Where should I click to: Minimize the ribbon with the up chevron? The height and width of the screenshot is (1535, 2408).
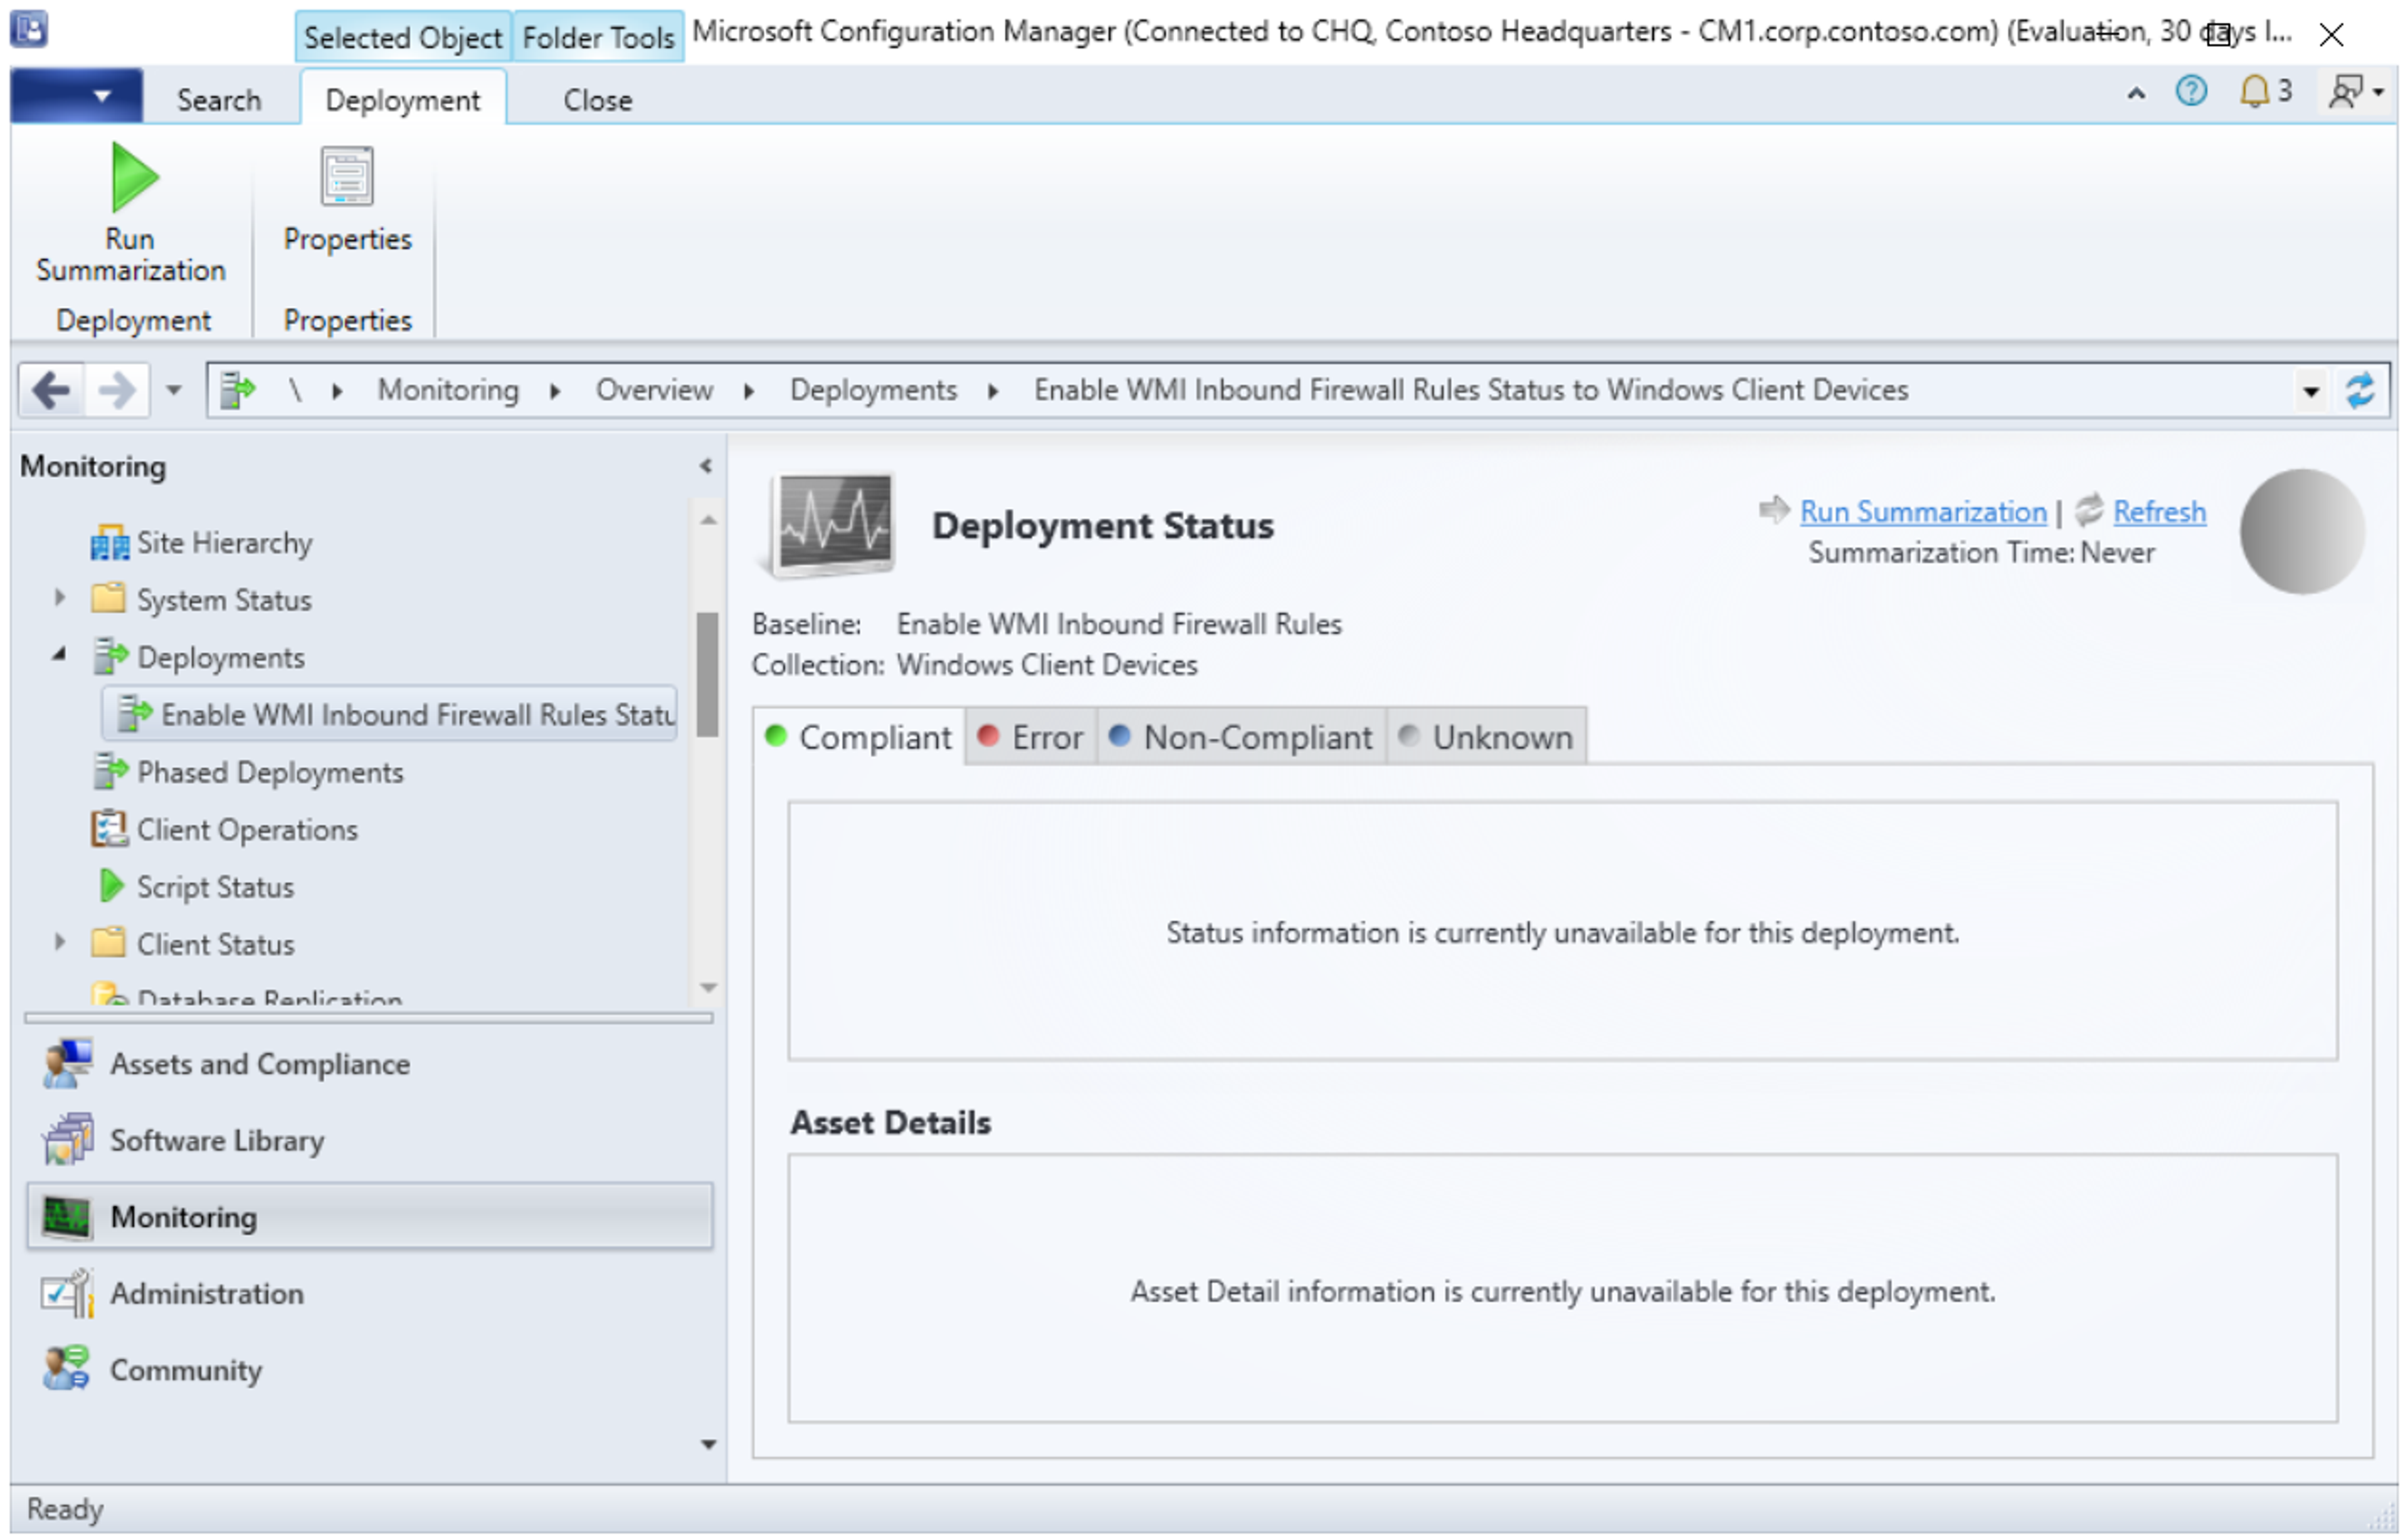[2136, 93]
